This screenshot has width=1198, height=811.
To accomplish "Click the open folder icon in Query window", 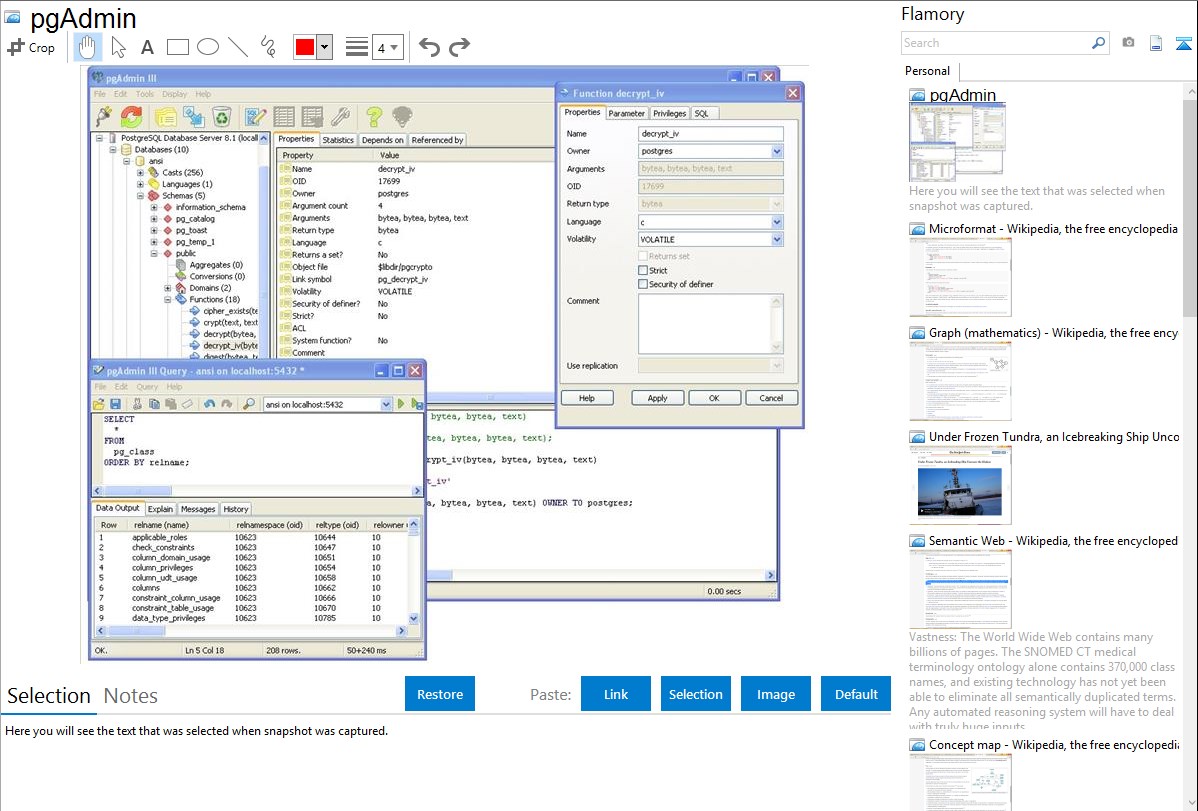I will [99, 404].
